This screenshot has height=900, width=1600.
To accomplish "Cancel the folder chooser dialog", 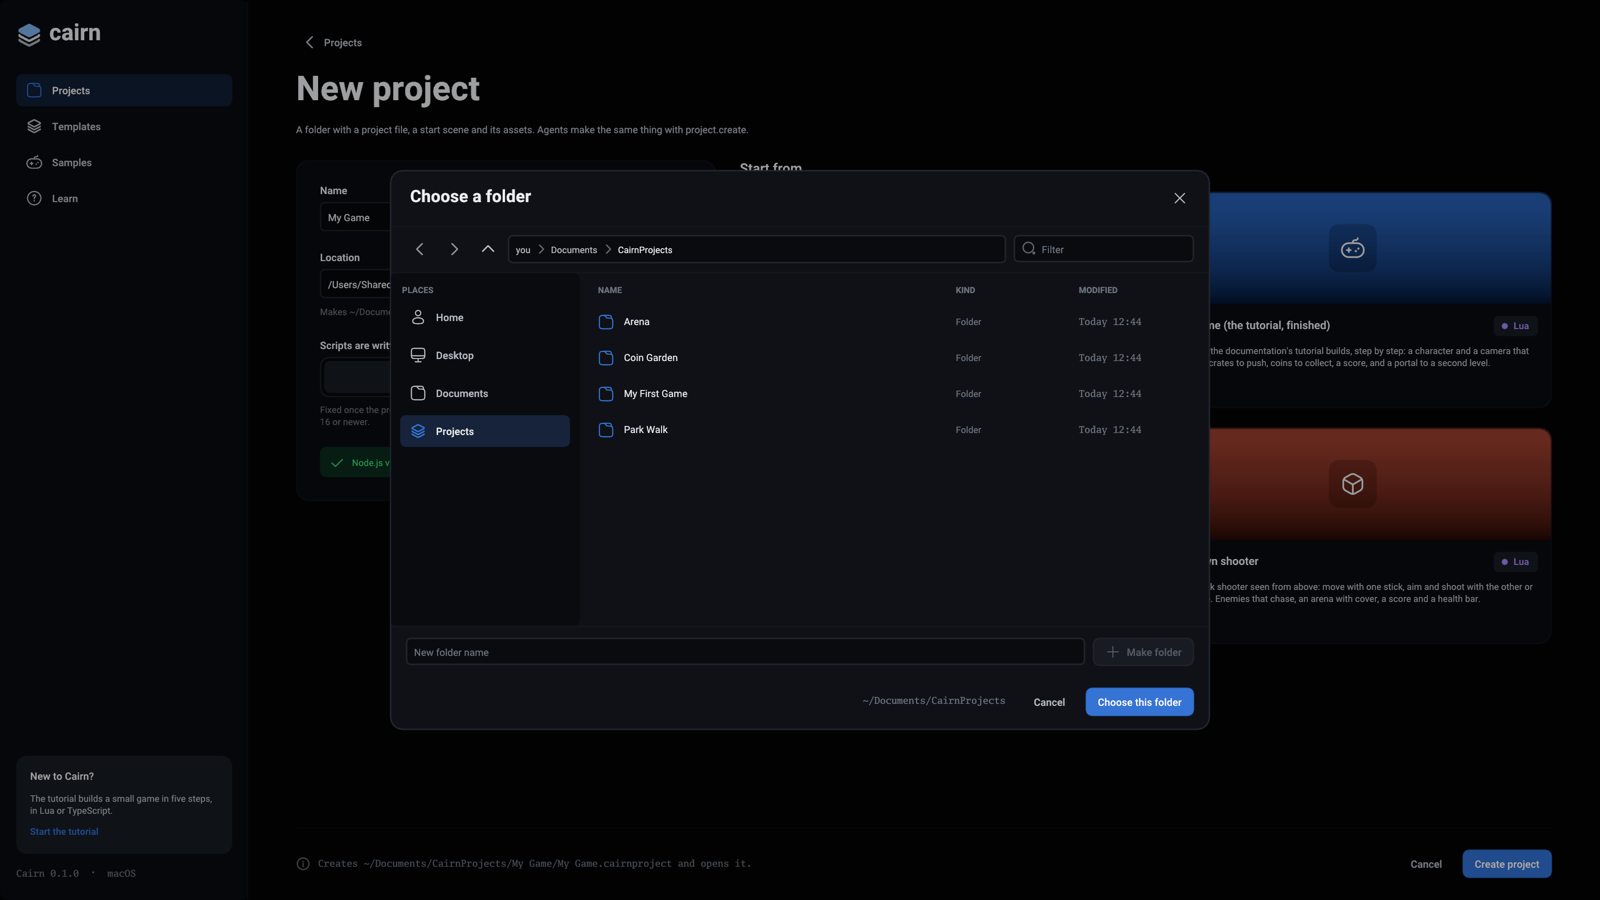I will (x=1049, y=702).
